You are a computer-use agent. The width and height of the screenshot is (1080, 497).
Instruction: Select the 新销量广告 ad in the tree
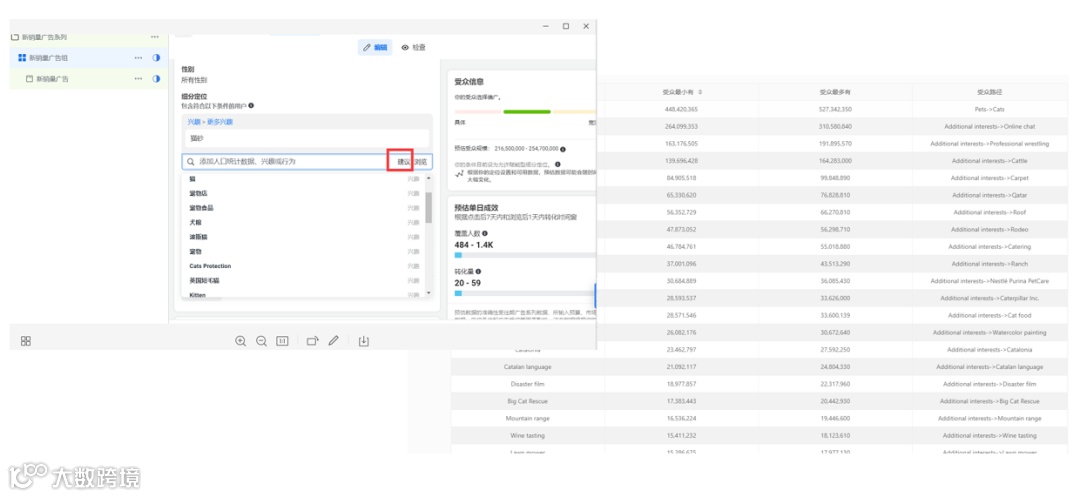87,79
